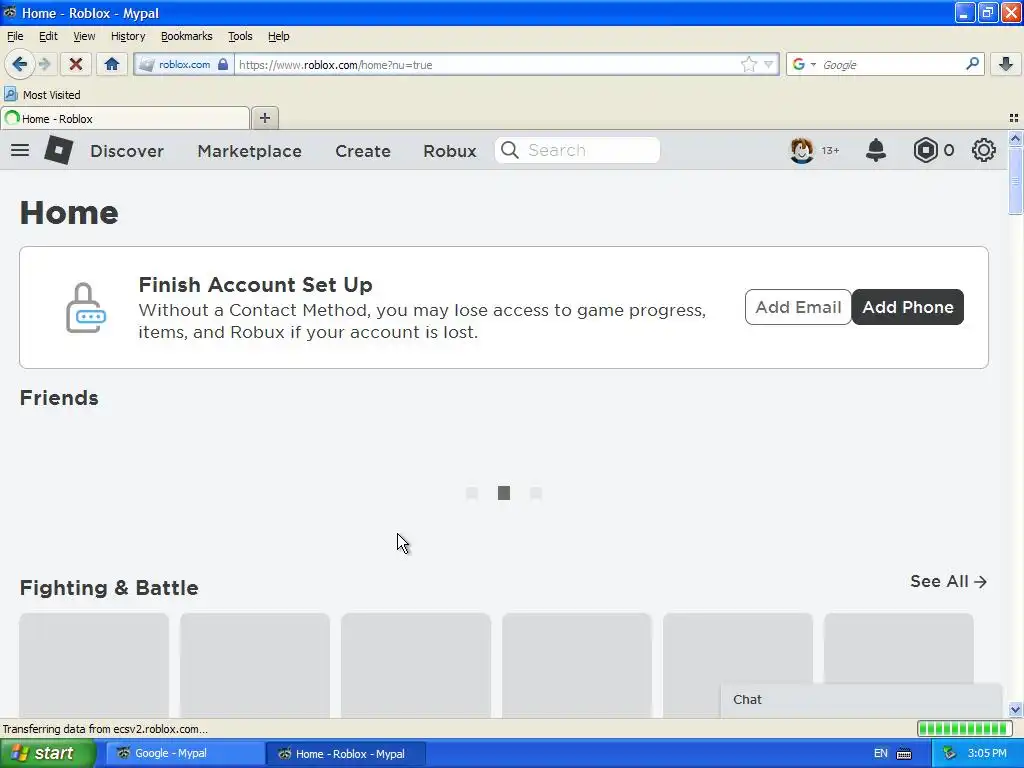Click the list all tabs icon
The width and height of the screenshot is (1024, 768).
[1014, 118]
